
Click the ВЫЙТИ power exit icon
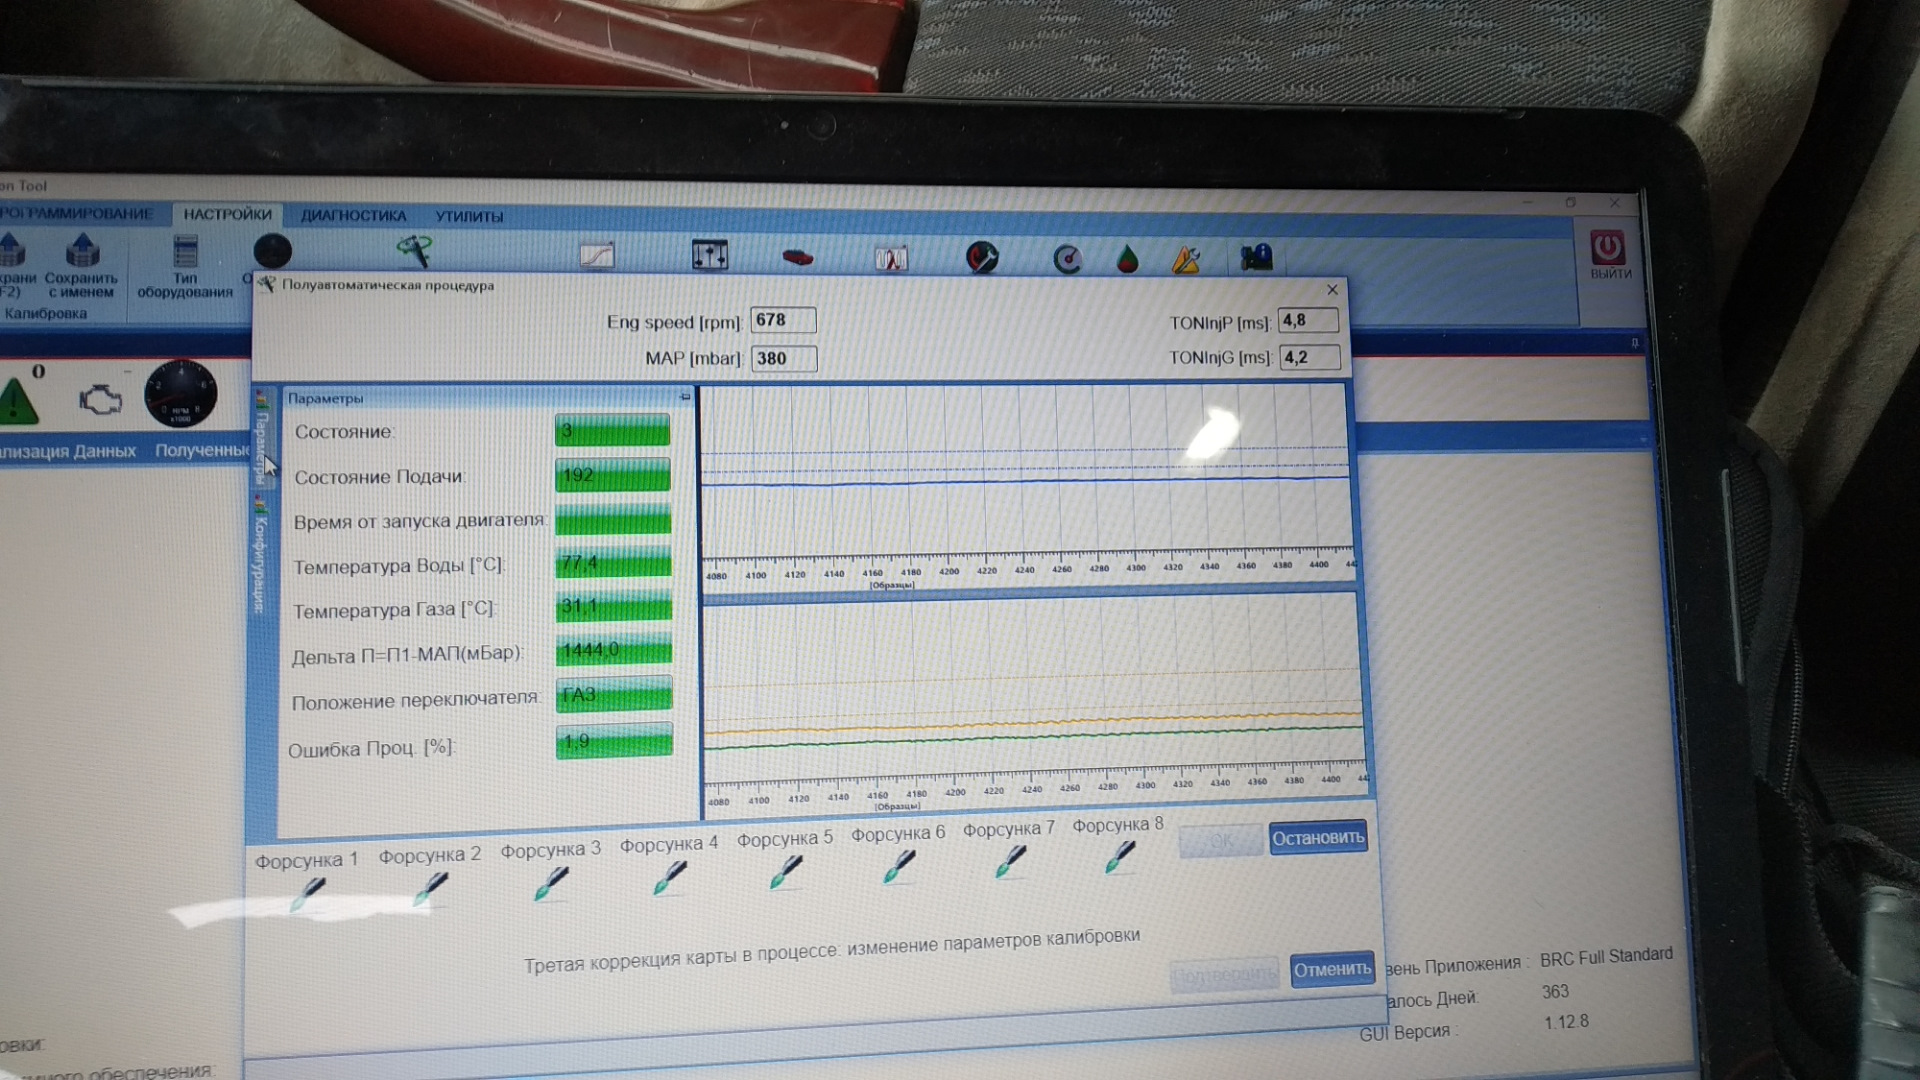click(x=1608, y=249)
